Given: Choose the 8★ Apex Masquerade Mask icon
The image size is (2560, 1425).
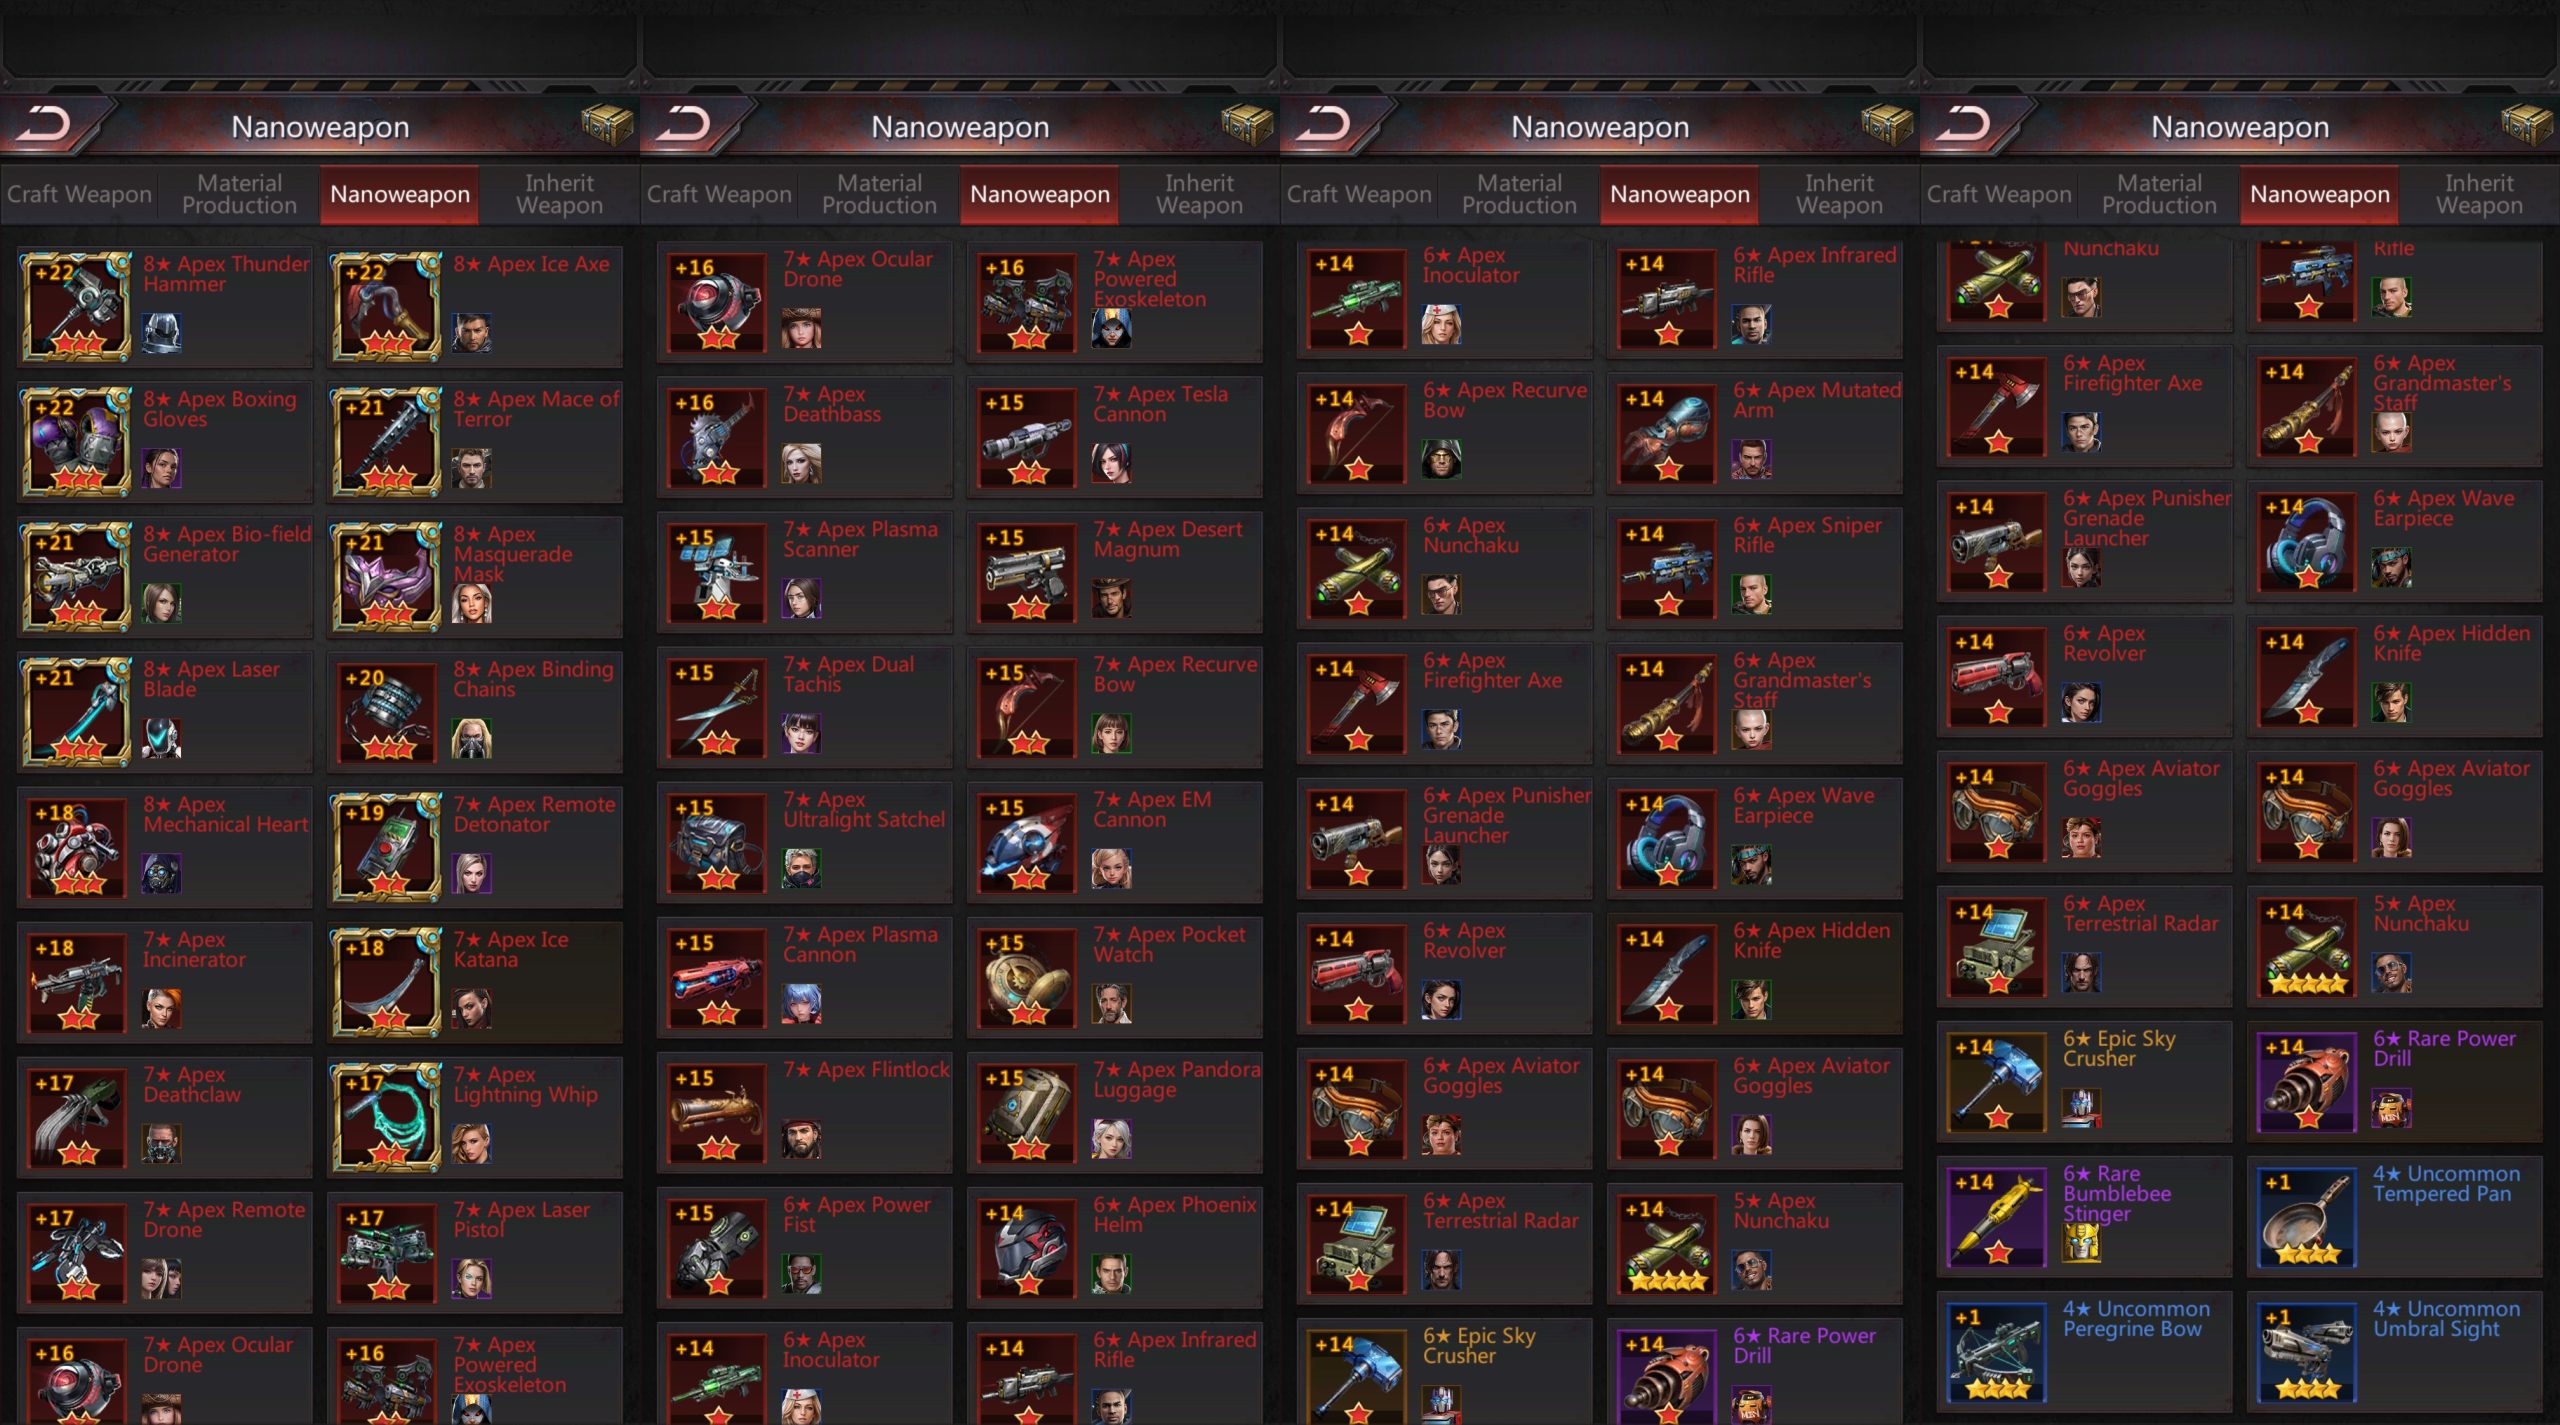Looking at the screenshot, I should pos(387,576).
